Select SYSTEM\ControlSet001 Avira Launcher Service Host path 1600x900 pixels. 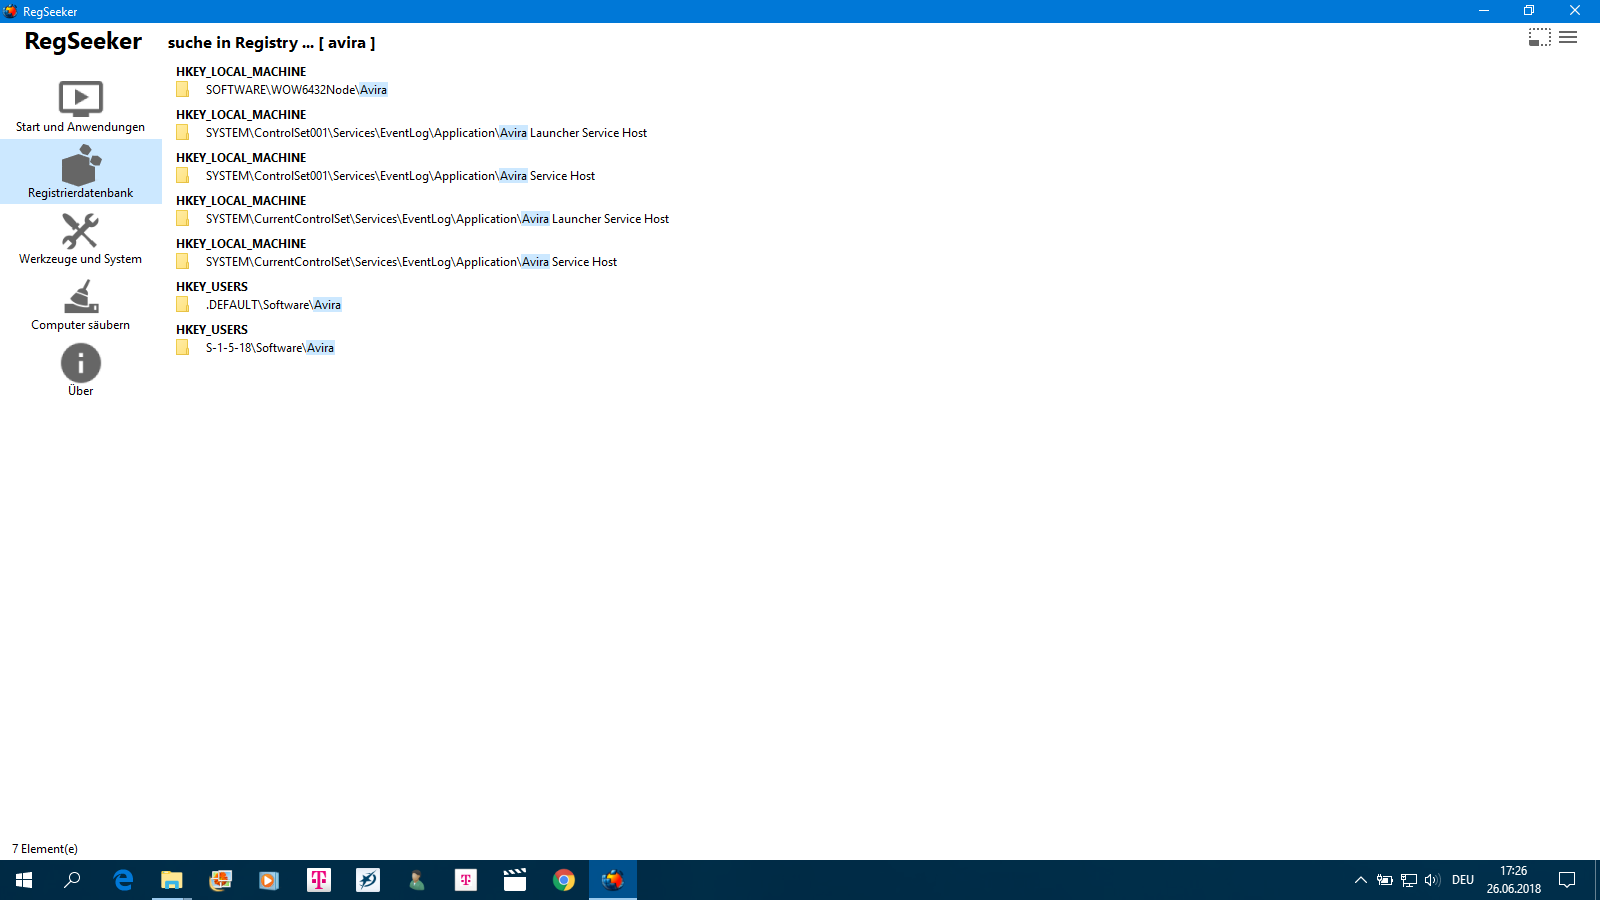(x=426, y=133)
